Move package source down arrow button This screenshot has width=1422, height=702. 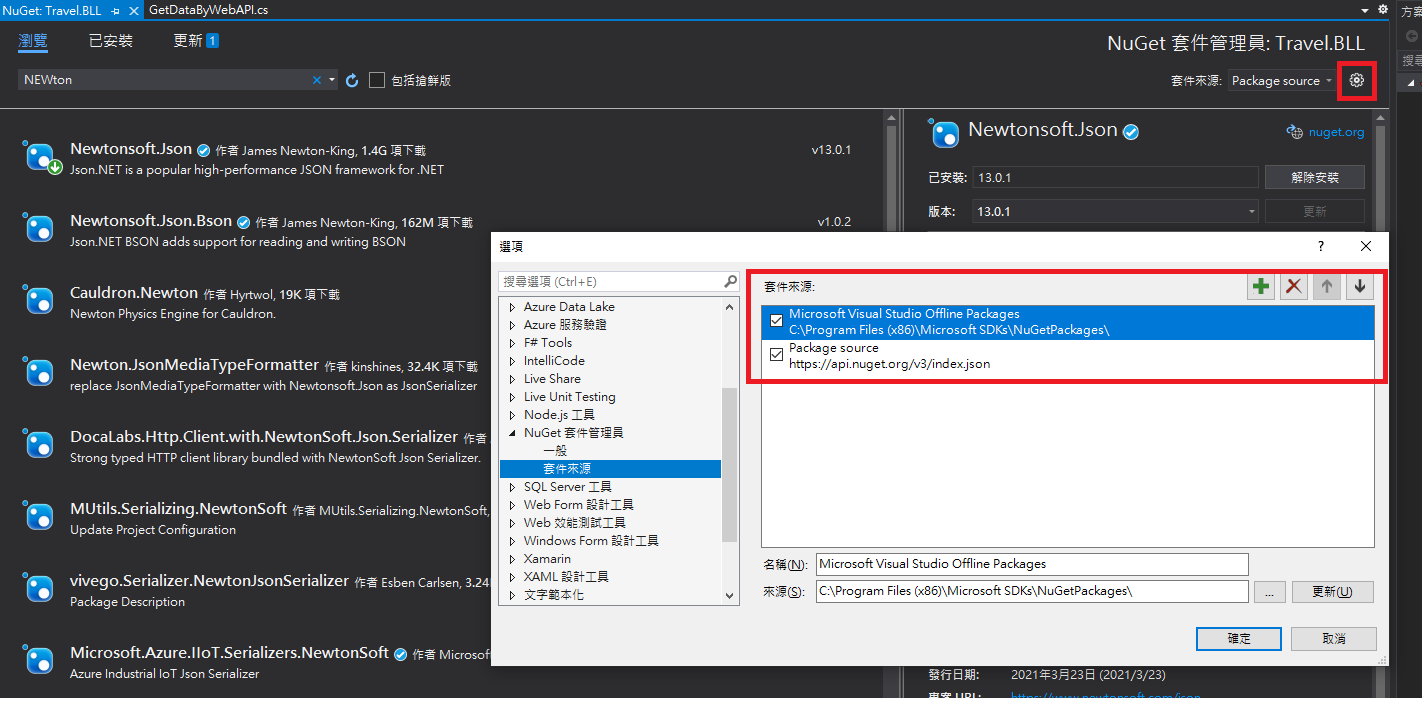pos(1359,287)
